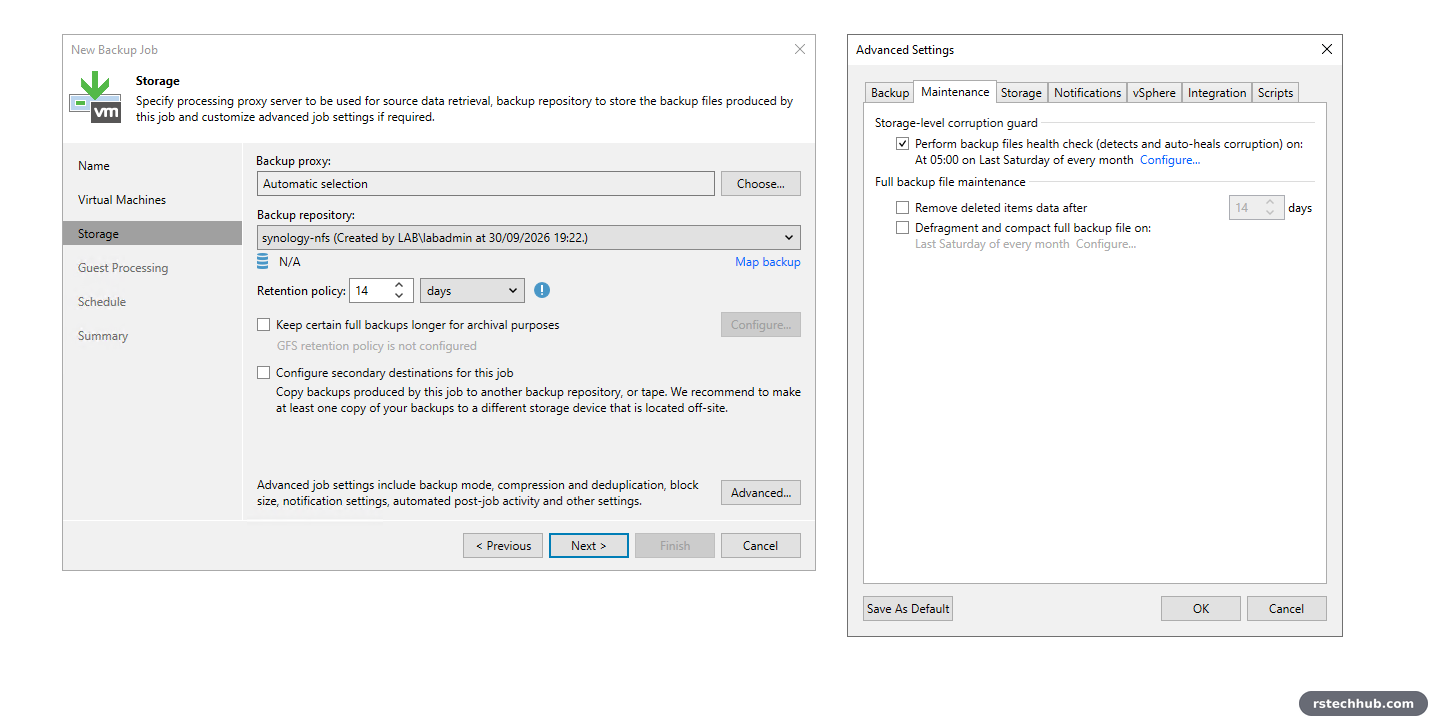Screen dimensions: 1436x724
Task: Increase the retention policy value by one
Action: pyautogui.click(x=399, y=285)
